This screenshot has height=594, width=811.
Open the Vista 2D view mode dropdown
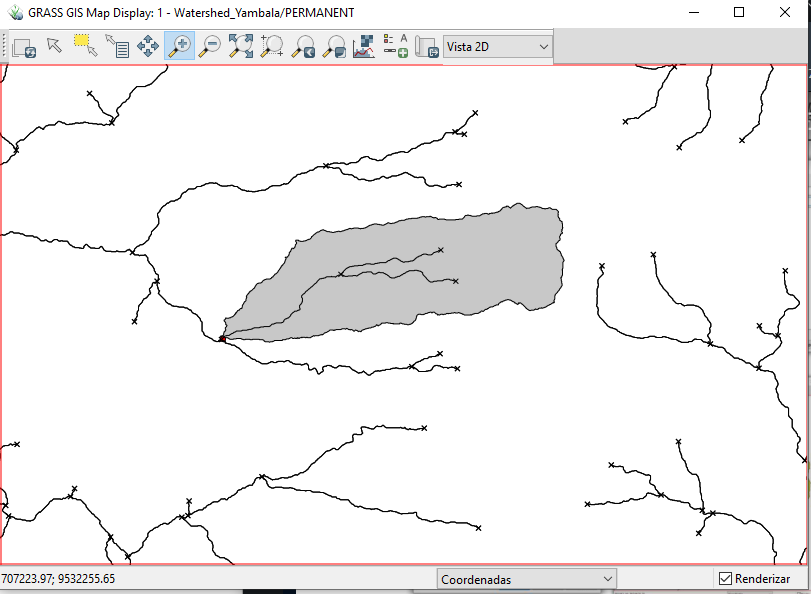click(498, 47)
